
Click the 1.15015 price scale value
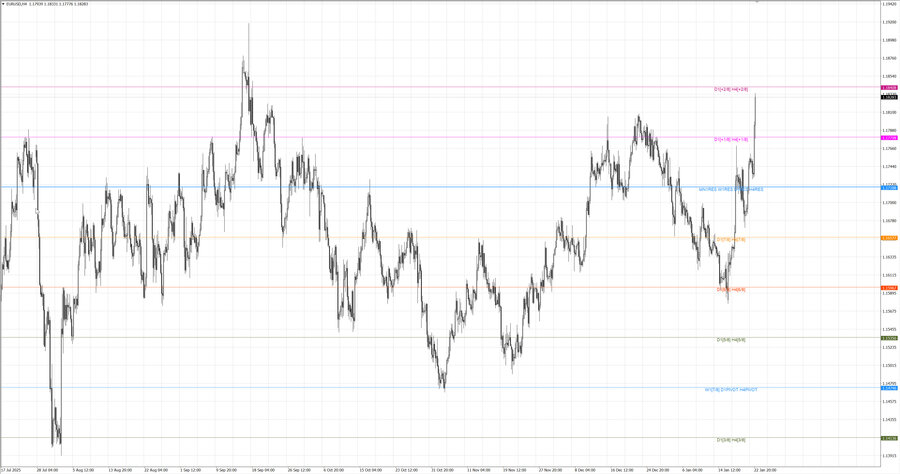click(889, 365)
